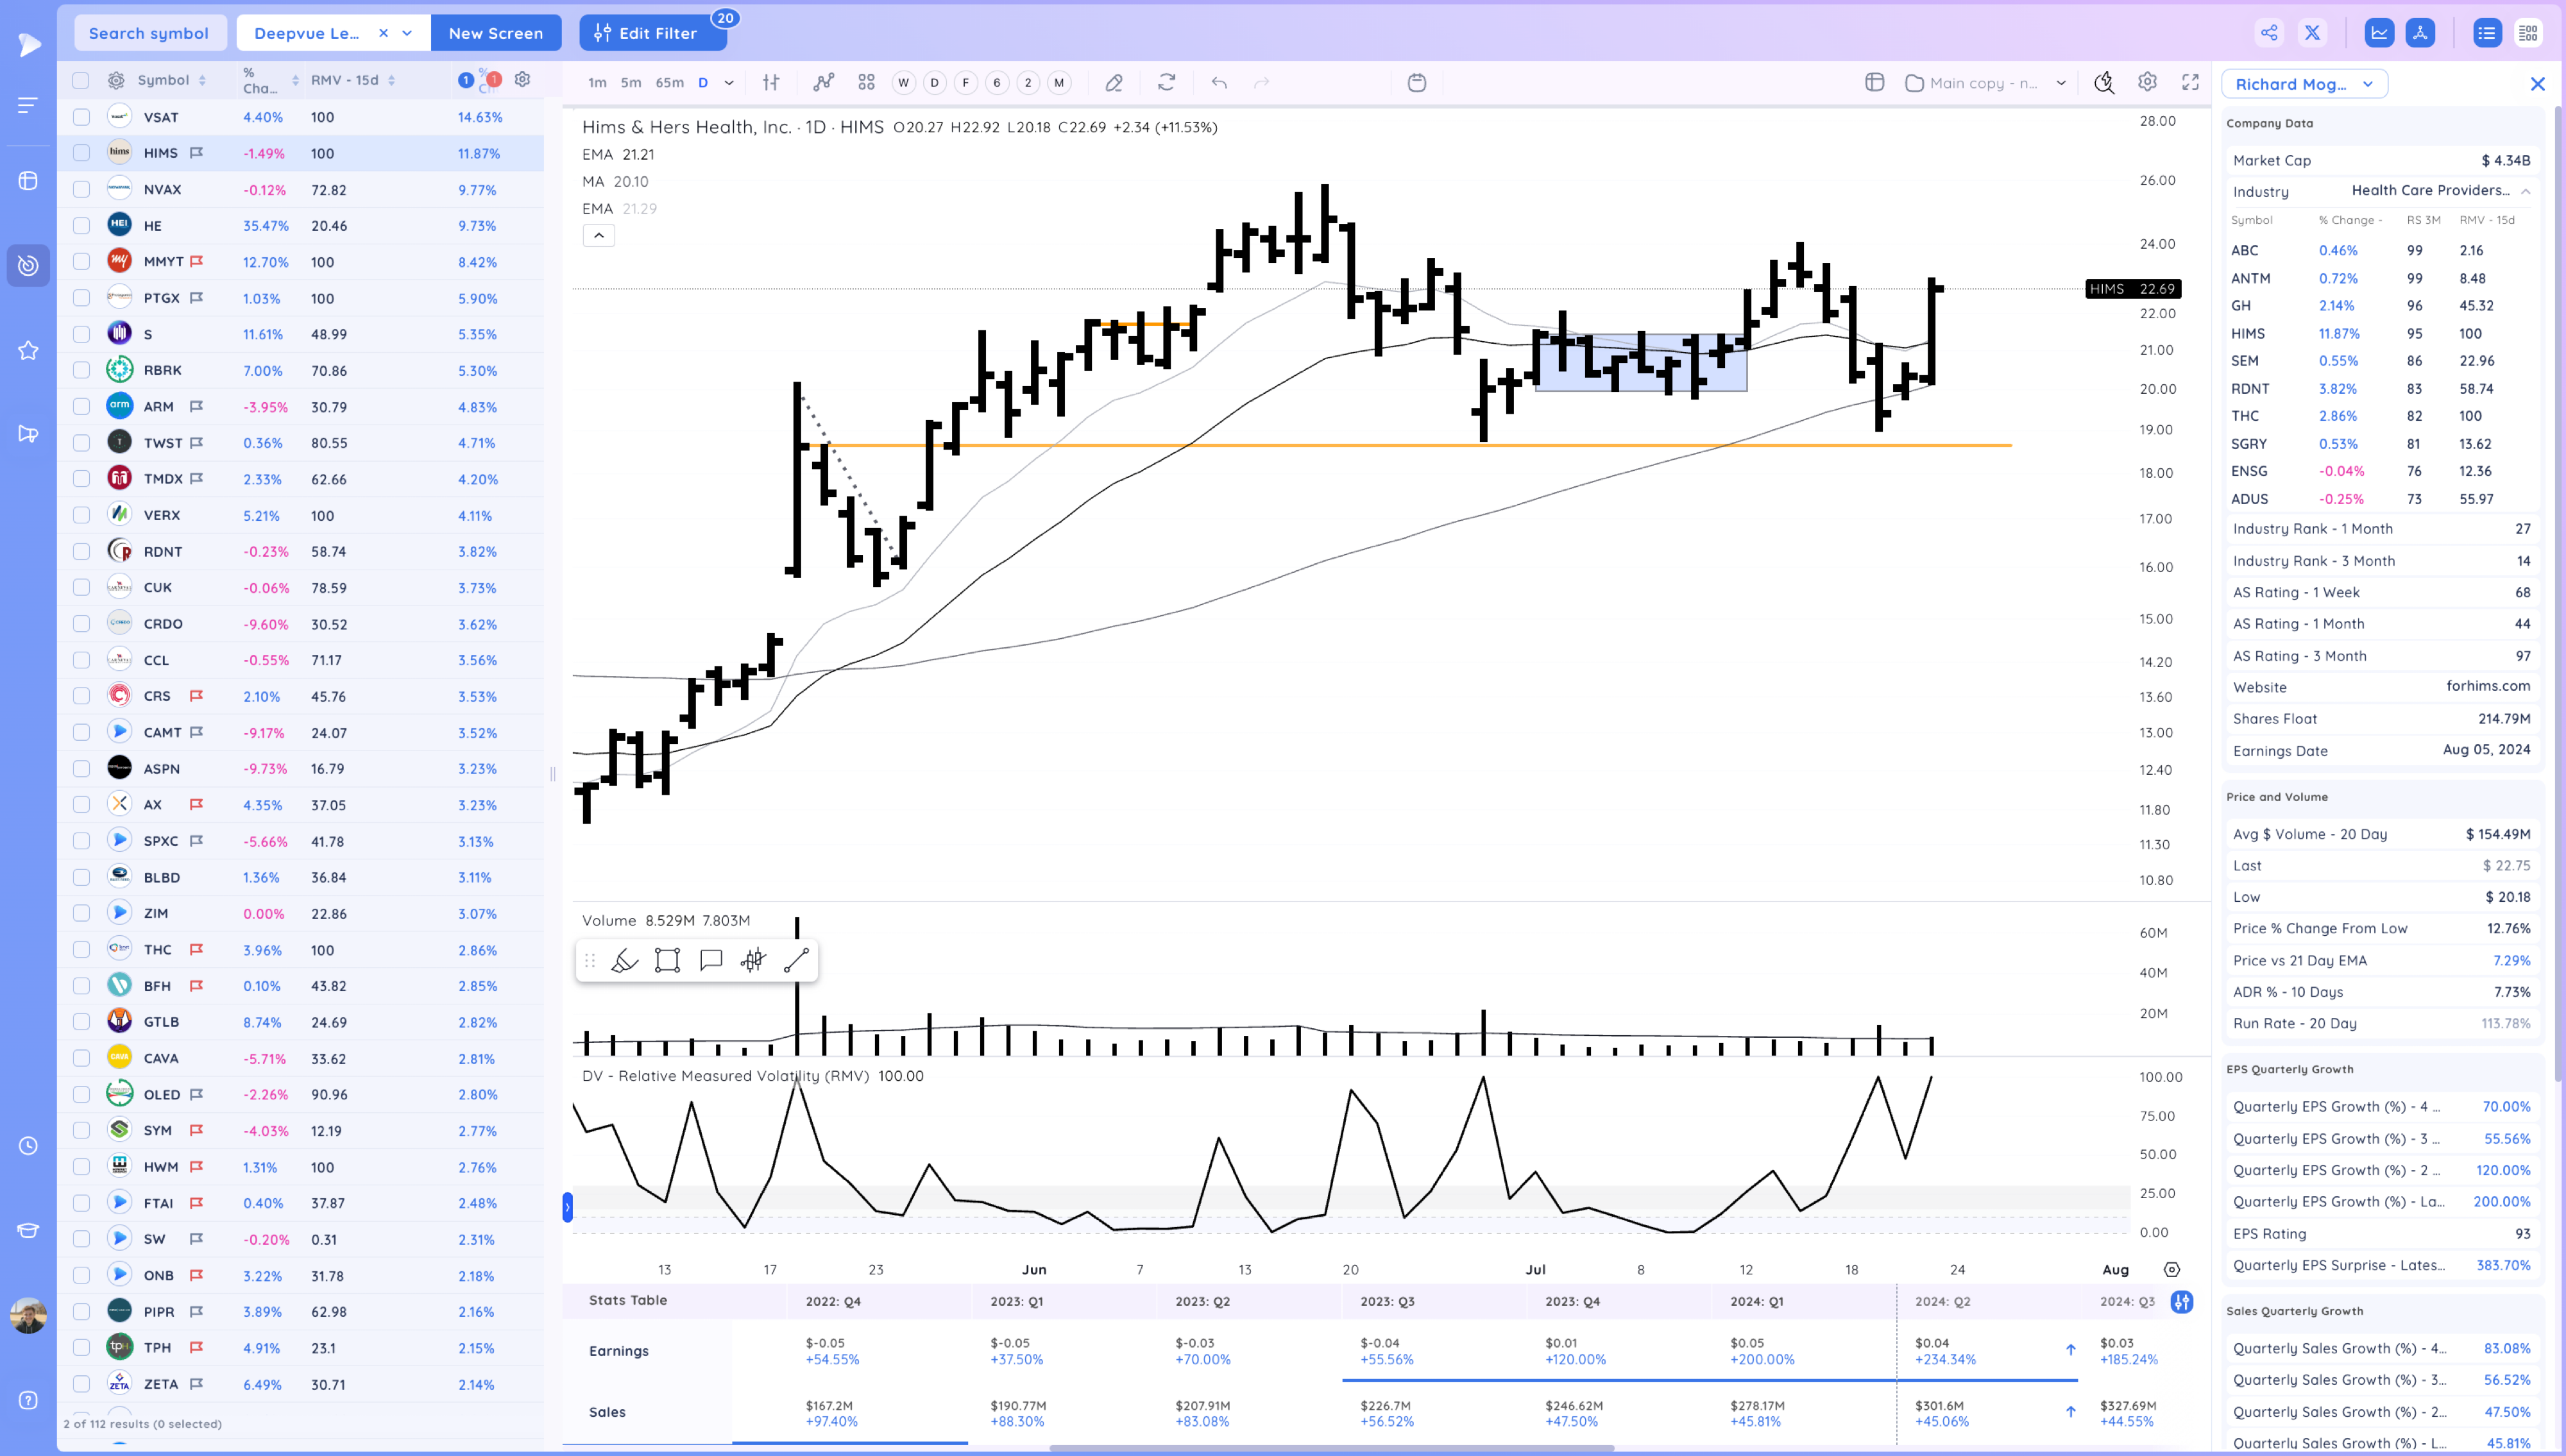Click the New Screen button

tap(496, 33)
